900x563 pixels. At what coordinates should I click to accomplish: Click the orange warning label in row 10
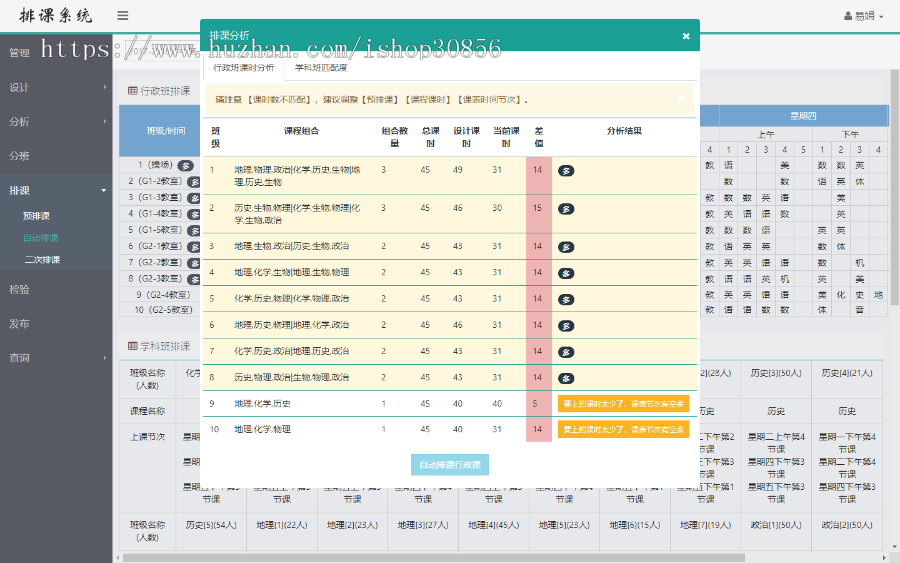[623, 429]
